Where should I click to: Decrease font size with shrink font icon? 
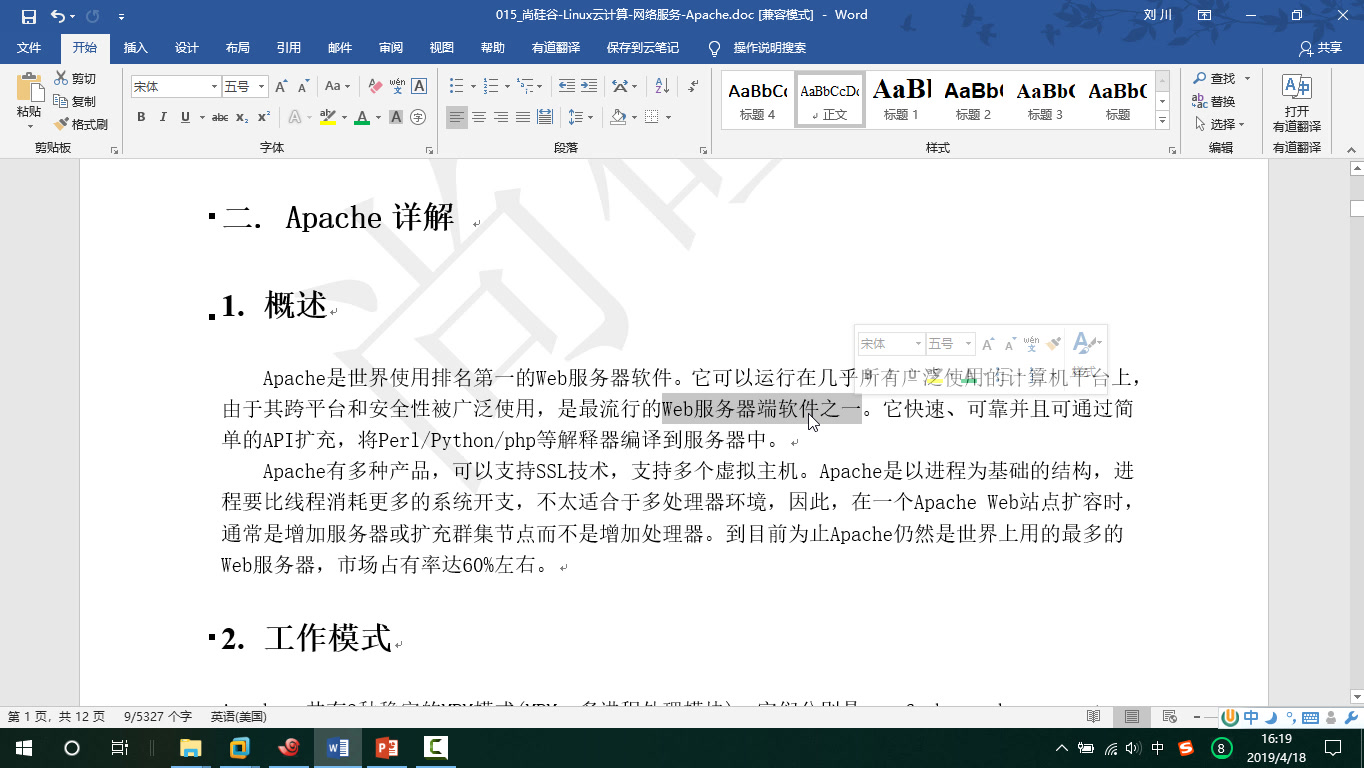303,87
